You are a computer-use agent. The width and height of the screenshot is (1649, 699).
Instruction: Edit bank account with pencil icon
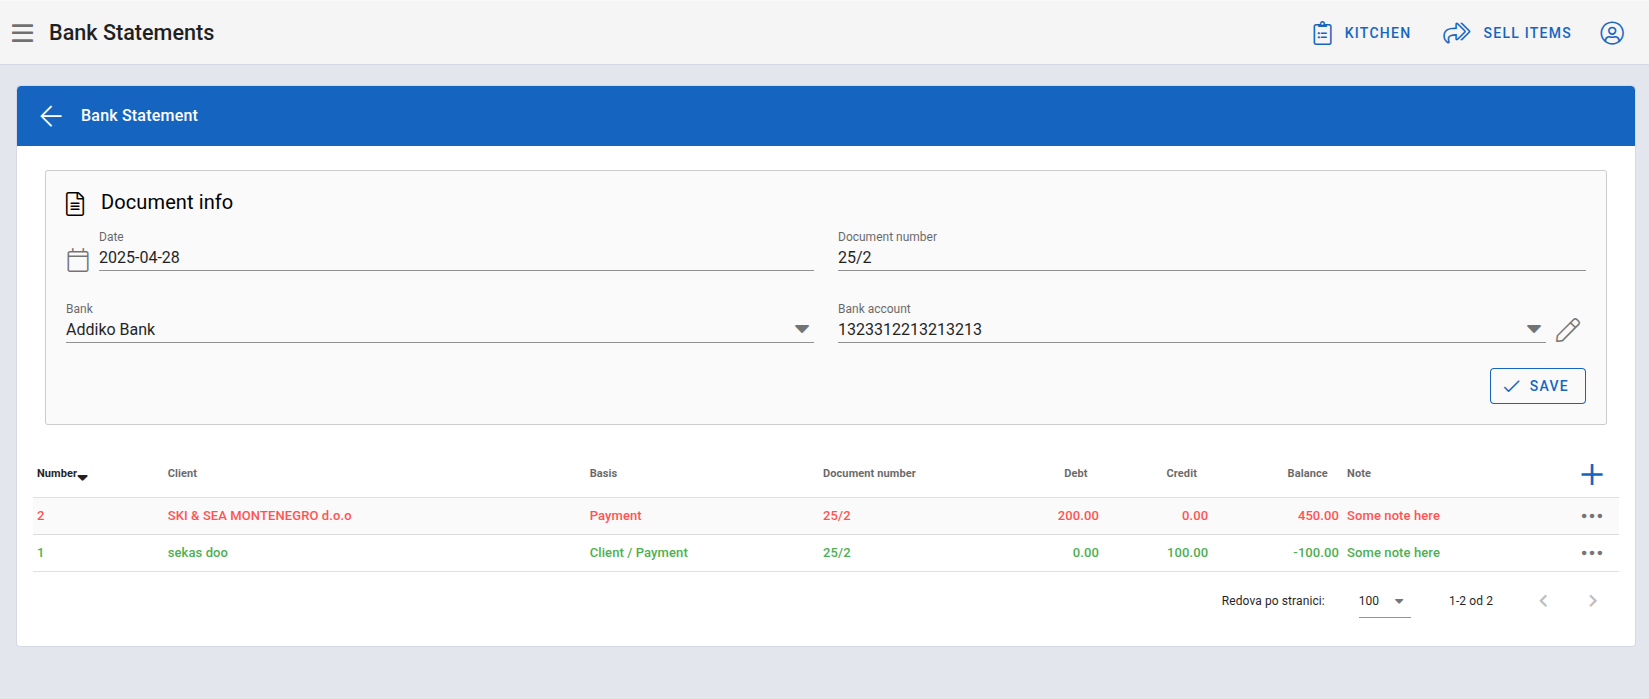pyautogui.click(x=1568, y=330)
